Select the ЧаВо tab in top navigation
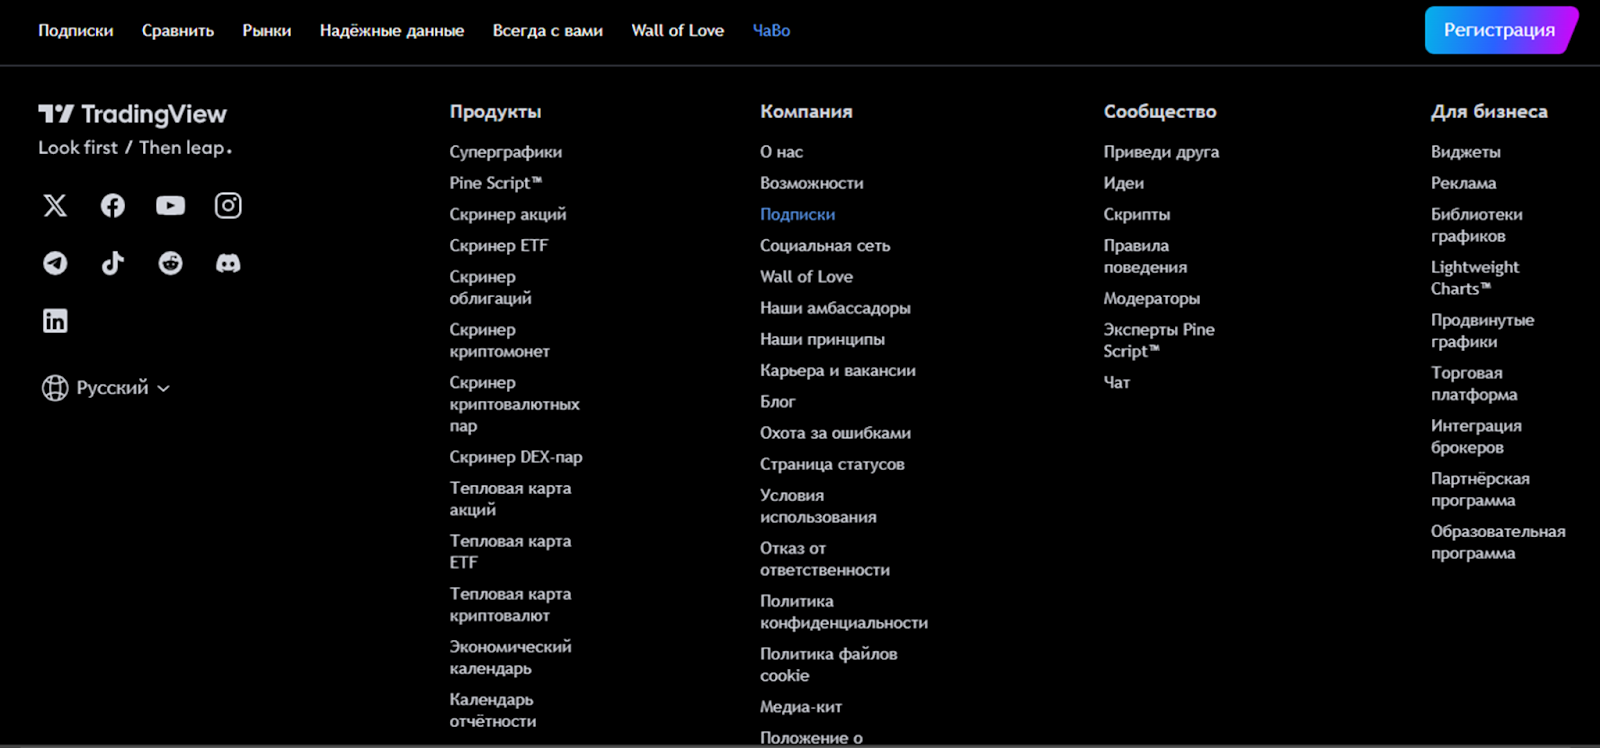Screen dimensions: 1600x748 [771, 31]
